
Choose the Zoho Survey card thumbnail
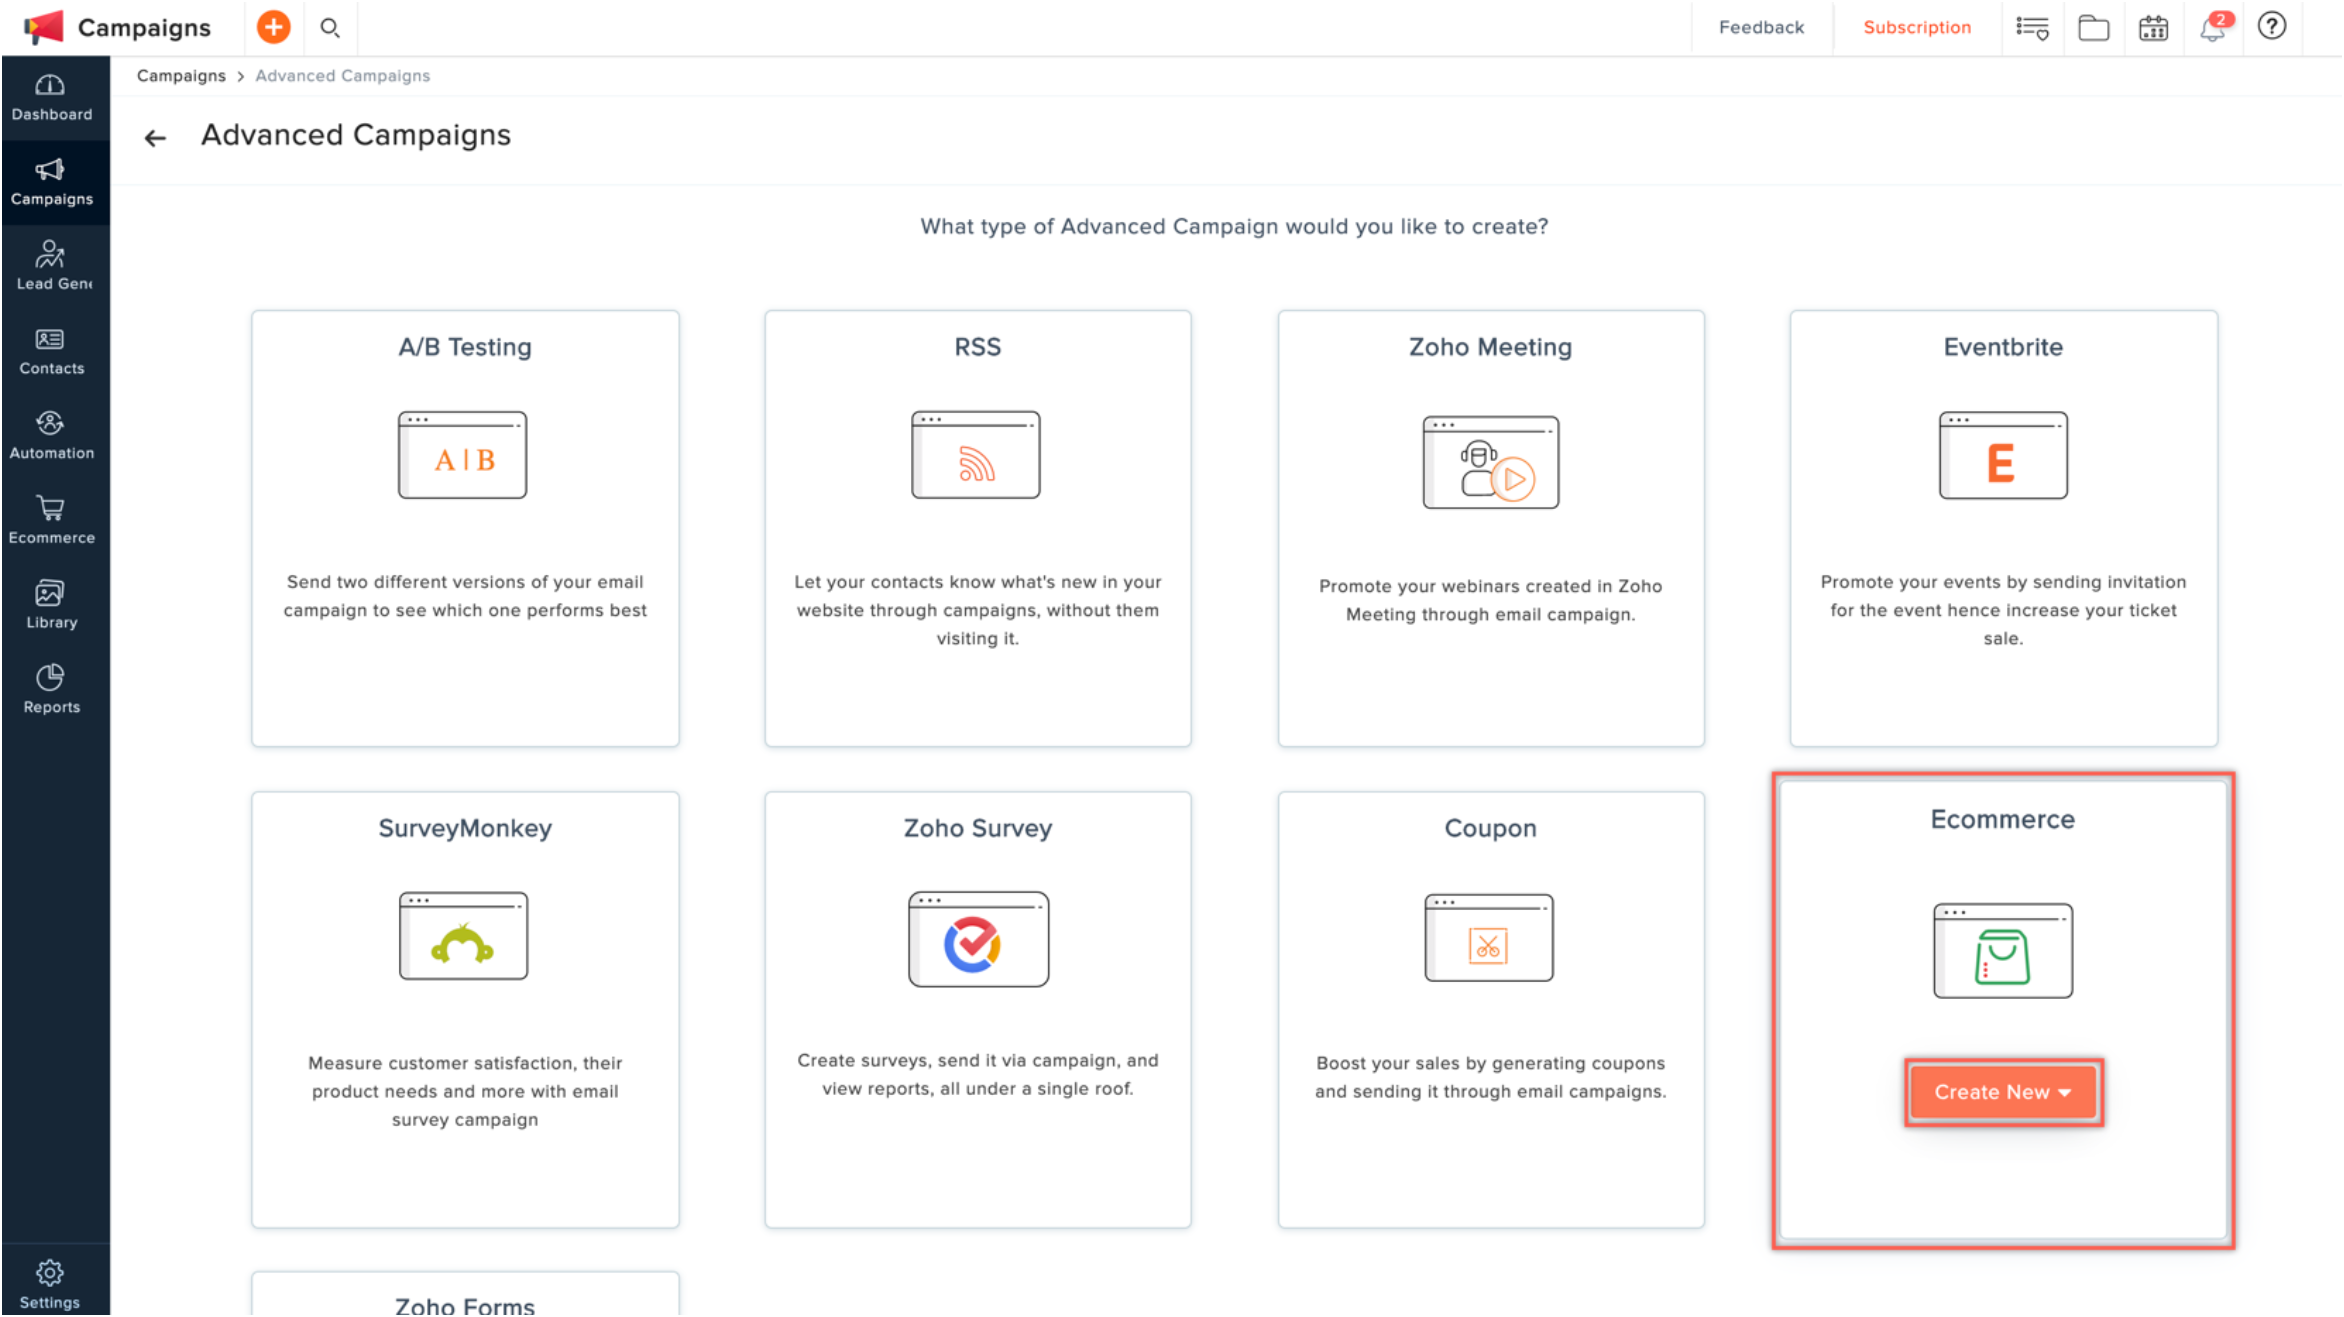click(x=978, y=940)
